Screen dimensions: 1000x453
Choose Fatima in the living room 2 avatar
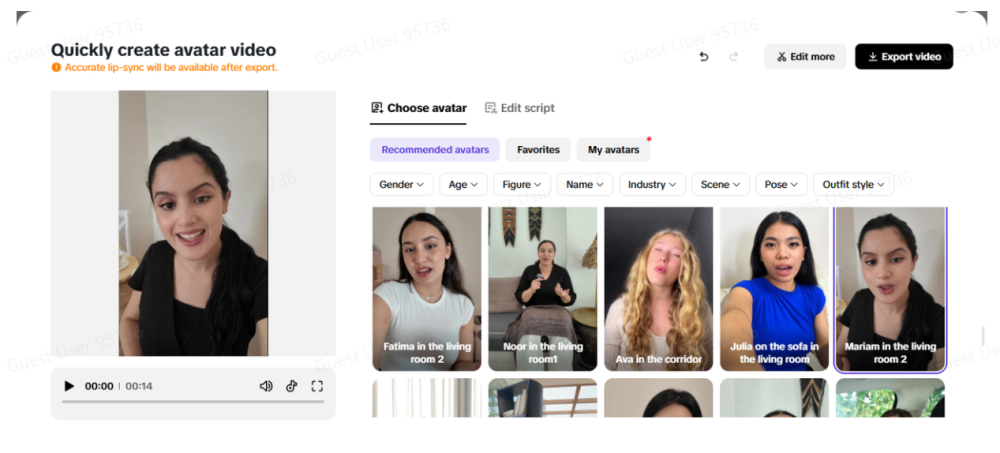[x=427, y=289]
